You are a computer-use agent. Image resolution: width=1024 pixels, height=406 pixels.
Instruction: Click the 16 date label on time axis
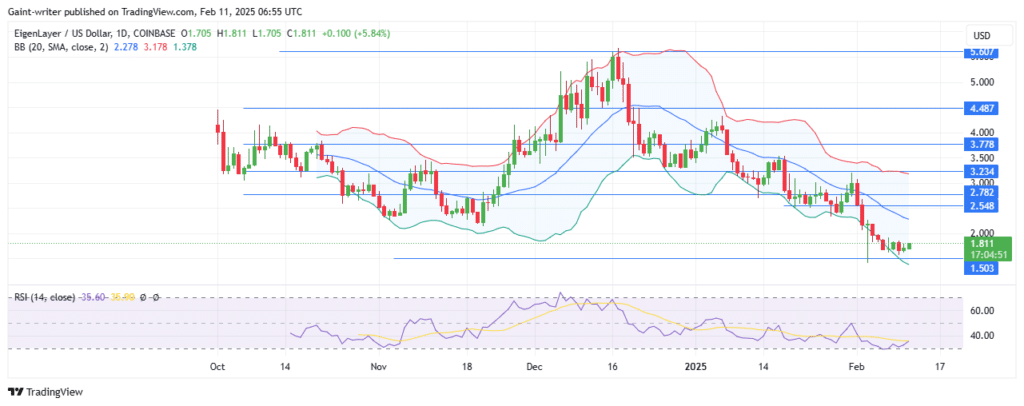611,367
